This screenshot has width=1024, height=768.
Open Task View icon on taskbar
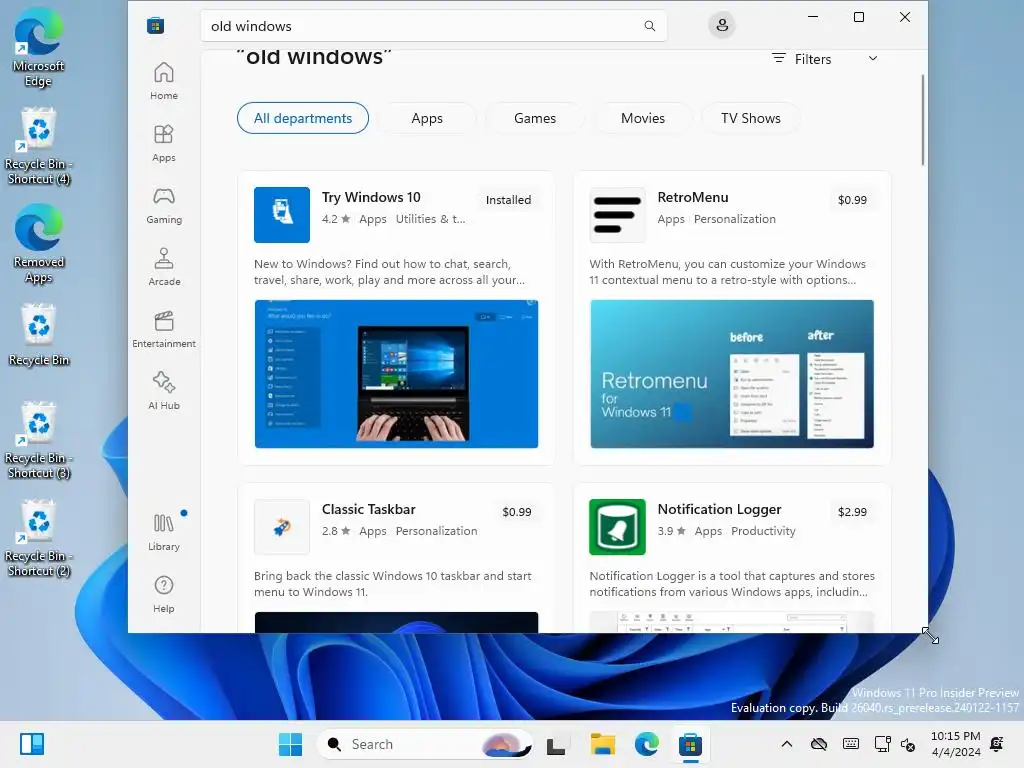pos(556,744)
